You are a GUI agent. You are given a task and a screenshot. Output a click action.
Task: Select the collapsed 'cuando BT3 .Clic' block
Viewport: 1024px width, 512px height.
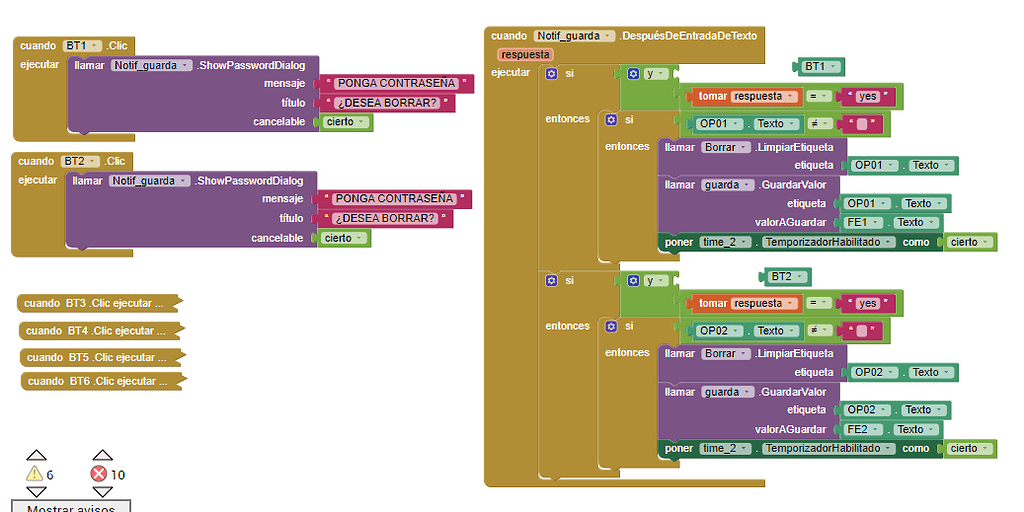click(97, 303)
